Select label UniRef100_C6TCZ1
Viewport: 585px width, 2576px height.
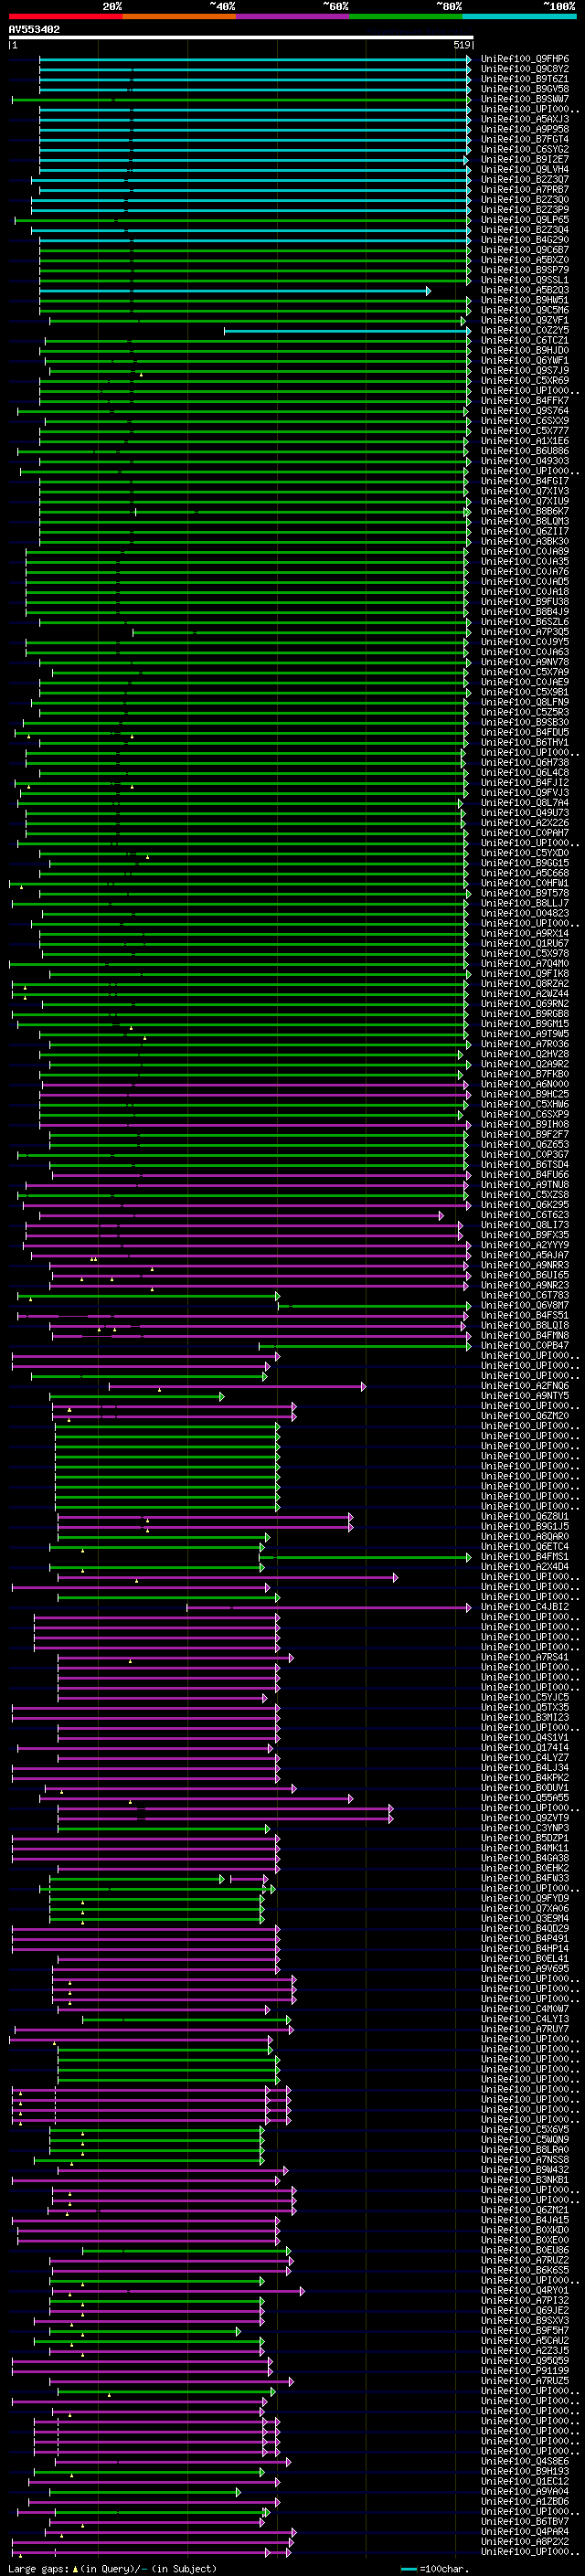(524, 340)
